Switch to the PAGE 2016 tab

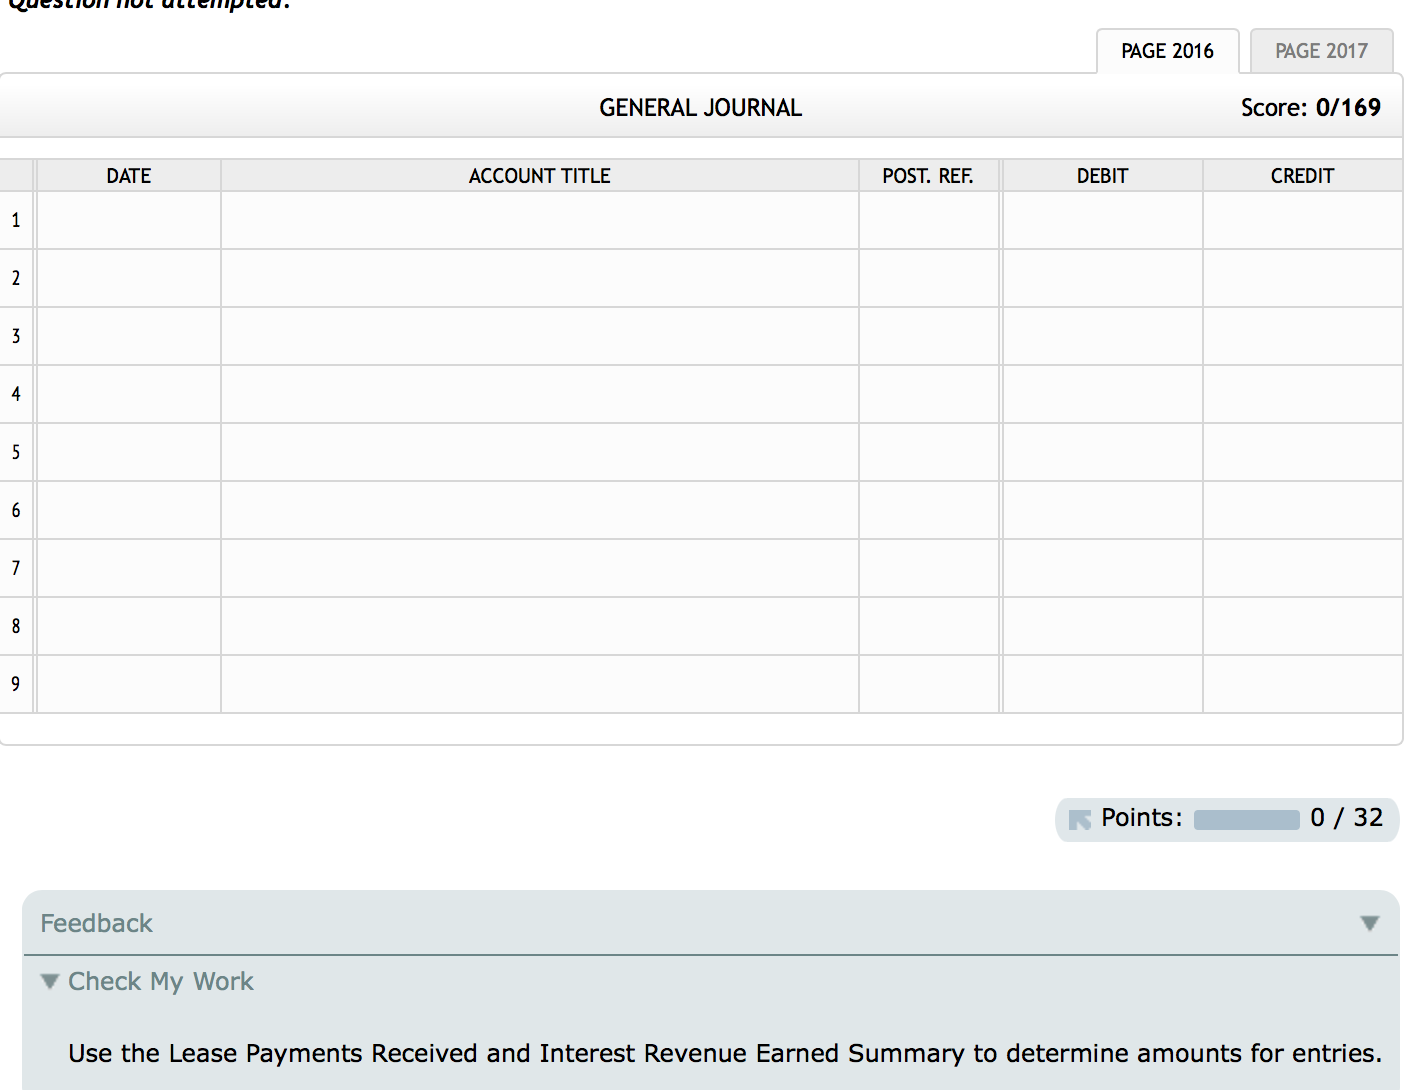(x=1167, y=51)
